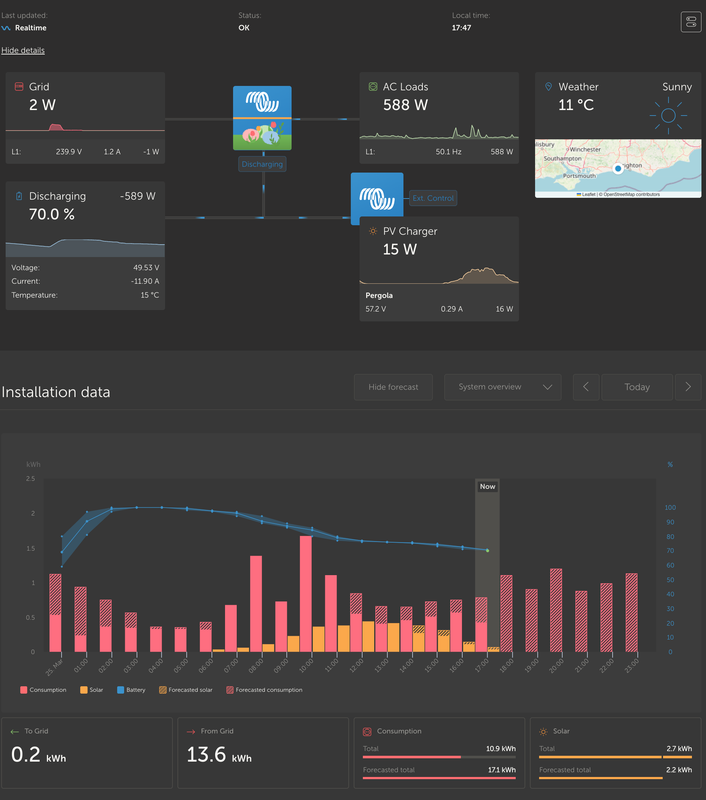Open the Leaflet attribution link
Screen dimensions: 706x800
[x=586, y=194]
